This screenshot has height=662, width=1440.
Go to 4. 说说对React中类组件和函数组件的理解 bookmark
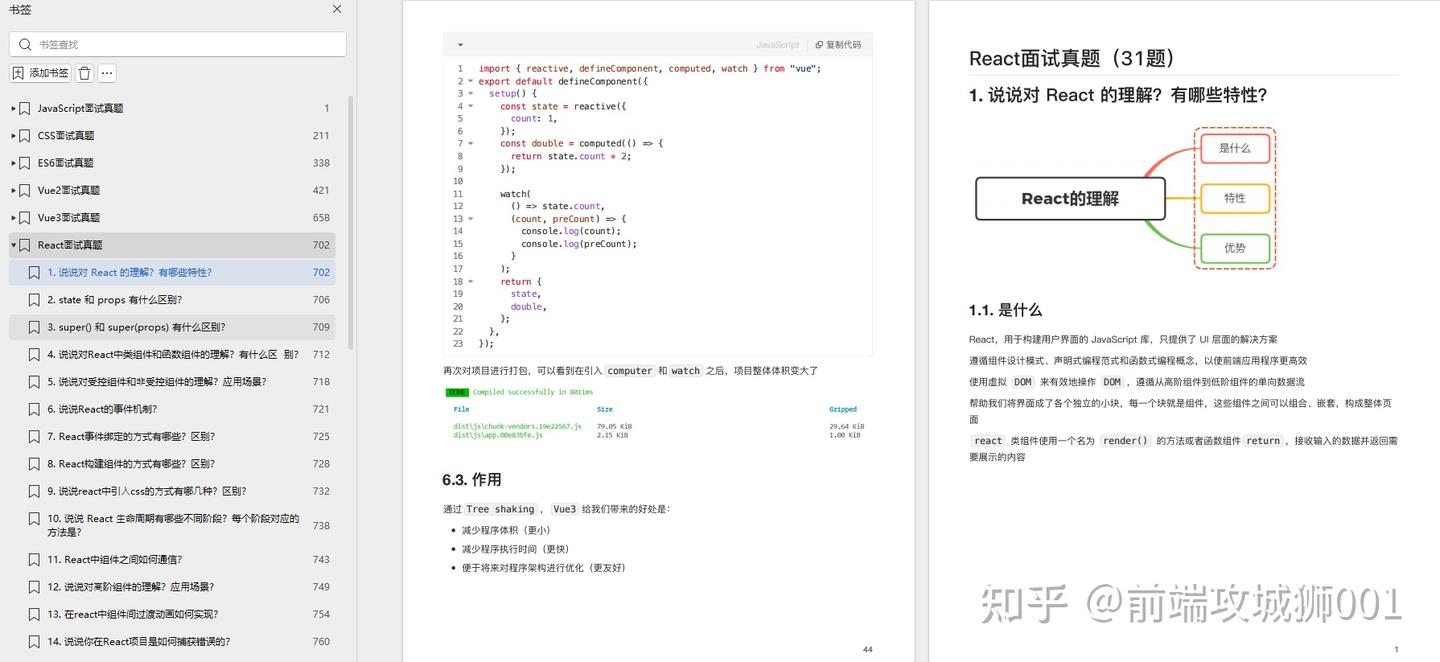click(173, 354)
